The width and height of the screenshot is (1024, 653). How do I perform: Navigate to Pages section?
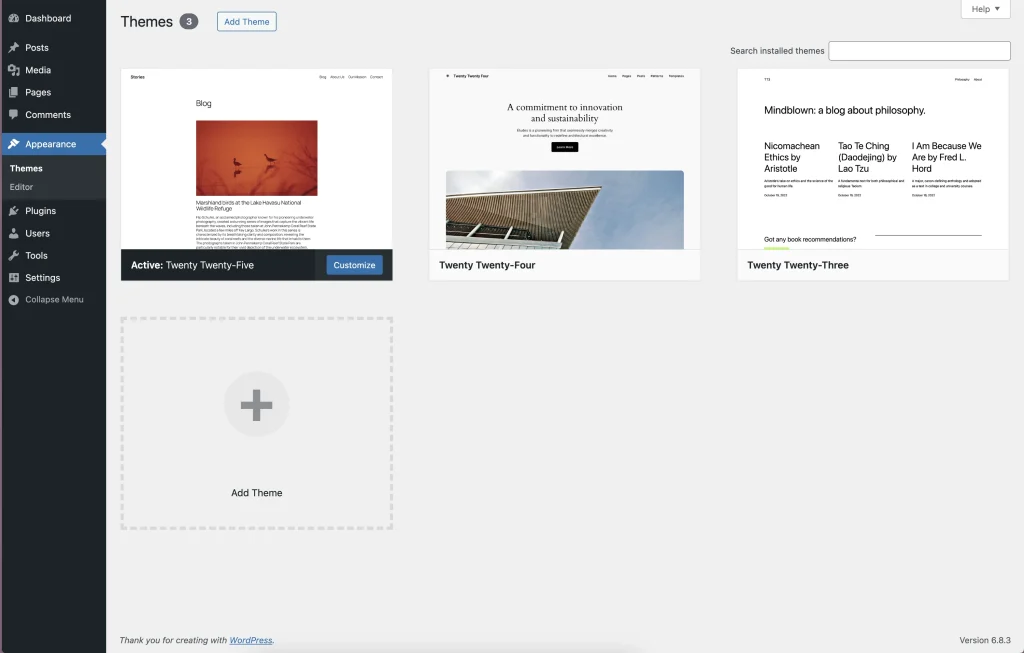pos(38,92)
